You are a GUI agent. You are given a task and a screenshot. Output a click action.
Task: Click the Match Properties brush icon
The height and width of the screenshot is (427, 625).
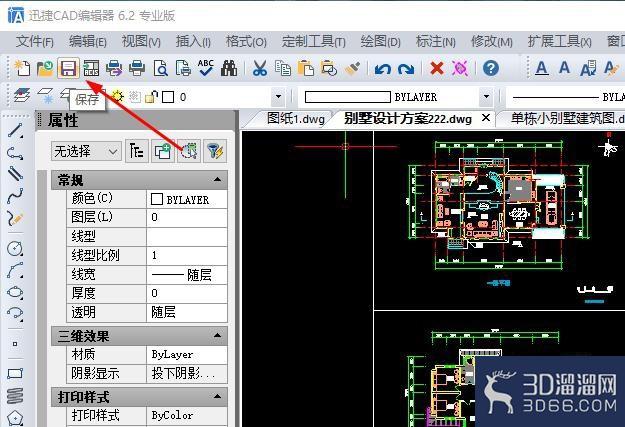pos(352,68)
